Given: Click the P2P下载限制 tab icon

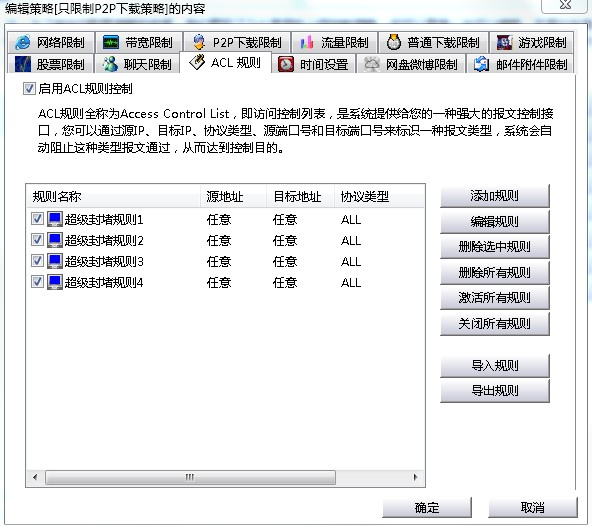Looking at the screenshot, I should (x=199, y=42).
